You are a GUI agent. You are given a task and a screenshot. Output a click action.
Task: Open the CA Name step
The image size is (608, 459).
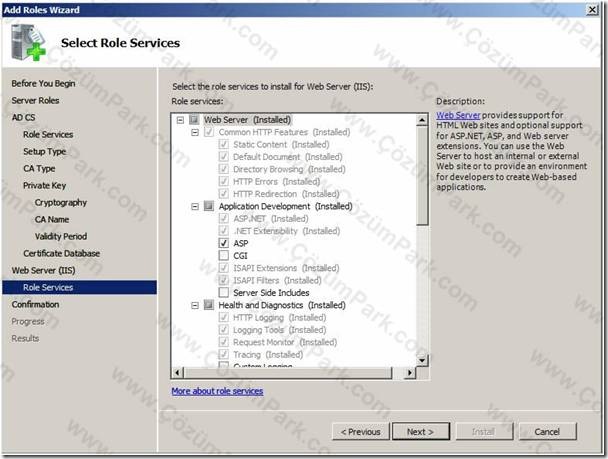tap(52, 219)
